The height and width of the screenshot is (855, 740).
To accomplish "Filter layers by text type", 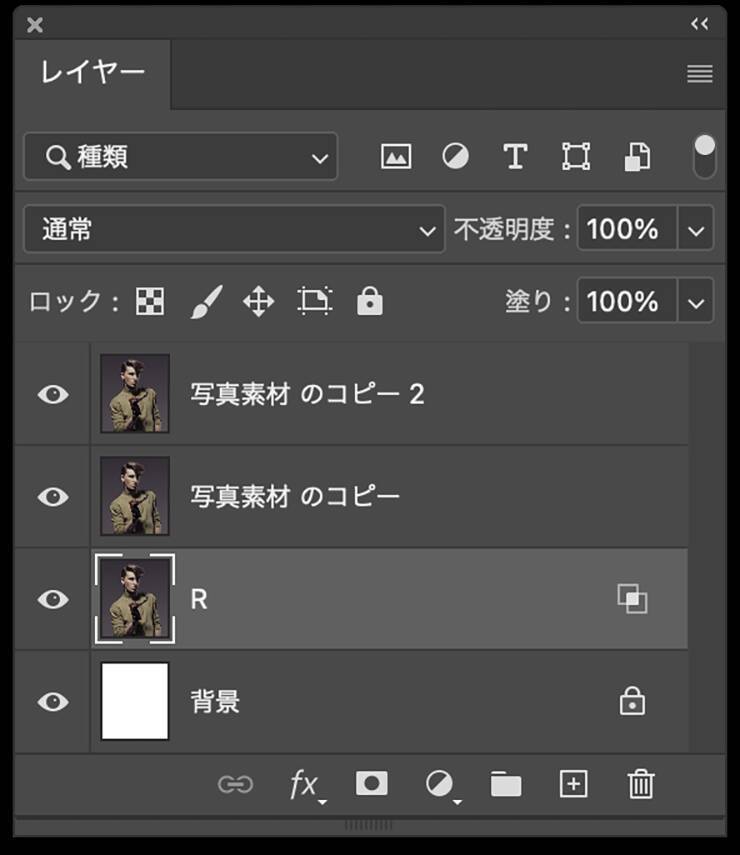I will click(x=515, y=157).
